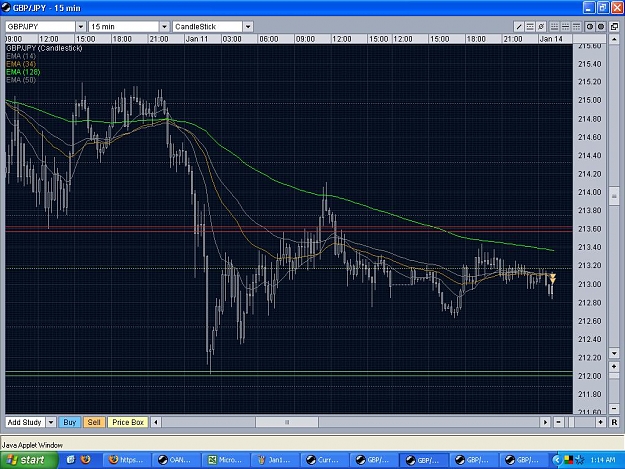Viewport: 625px width, 469px height.
Task: Click the show desktop quick launch icon
Action: click(x=71, y=460)
